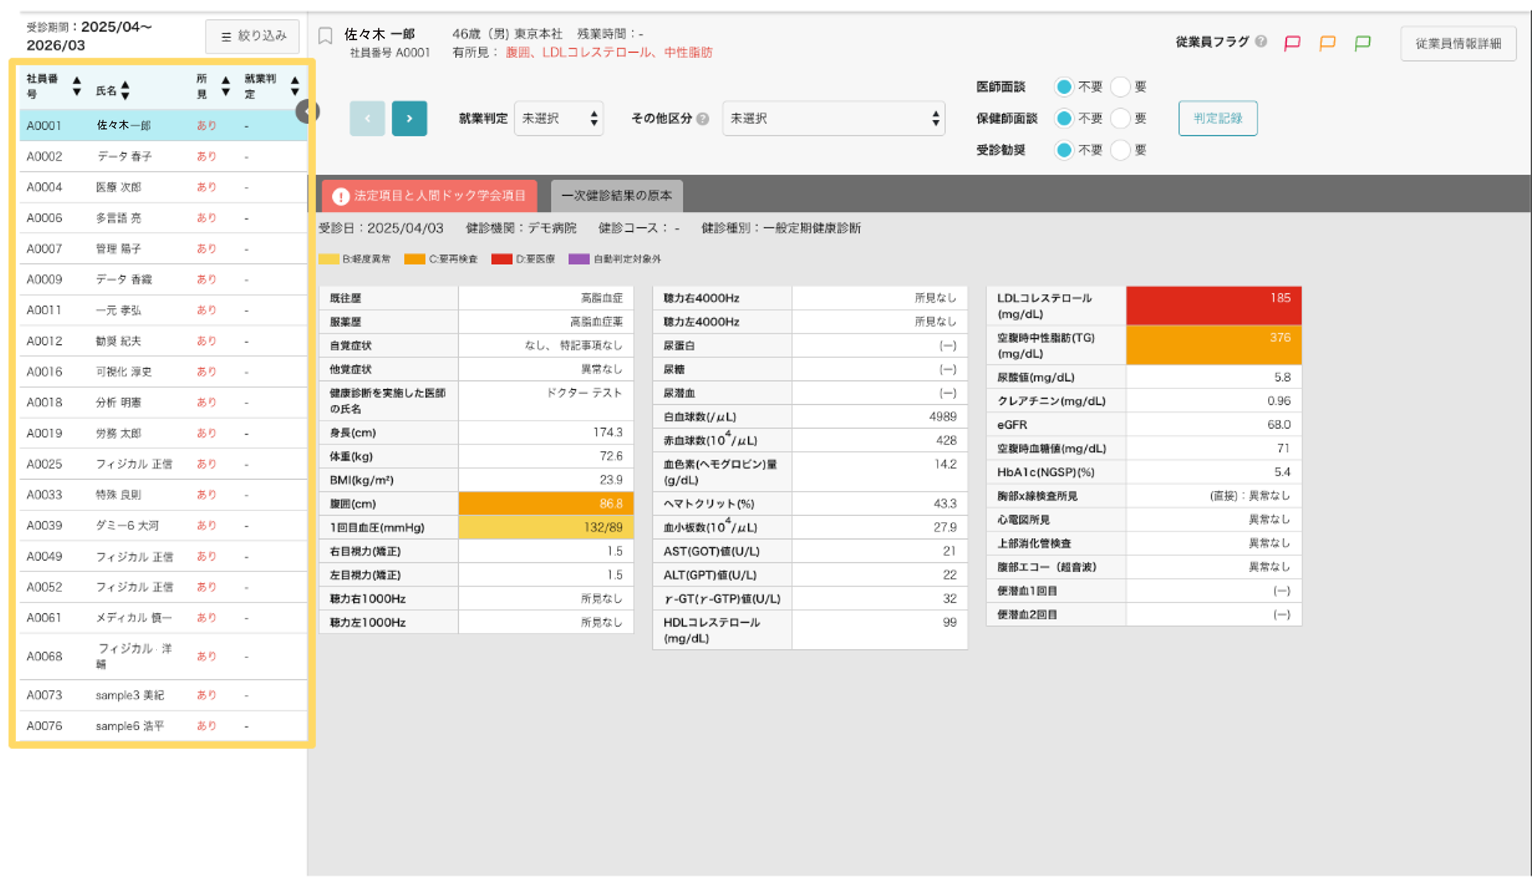The width and height of the screenshot is (1539, 888).
Task: Open the 就業判定 dropdown
Action: tap(559, 119)
